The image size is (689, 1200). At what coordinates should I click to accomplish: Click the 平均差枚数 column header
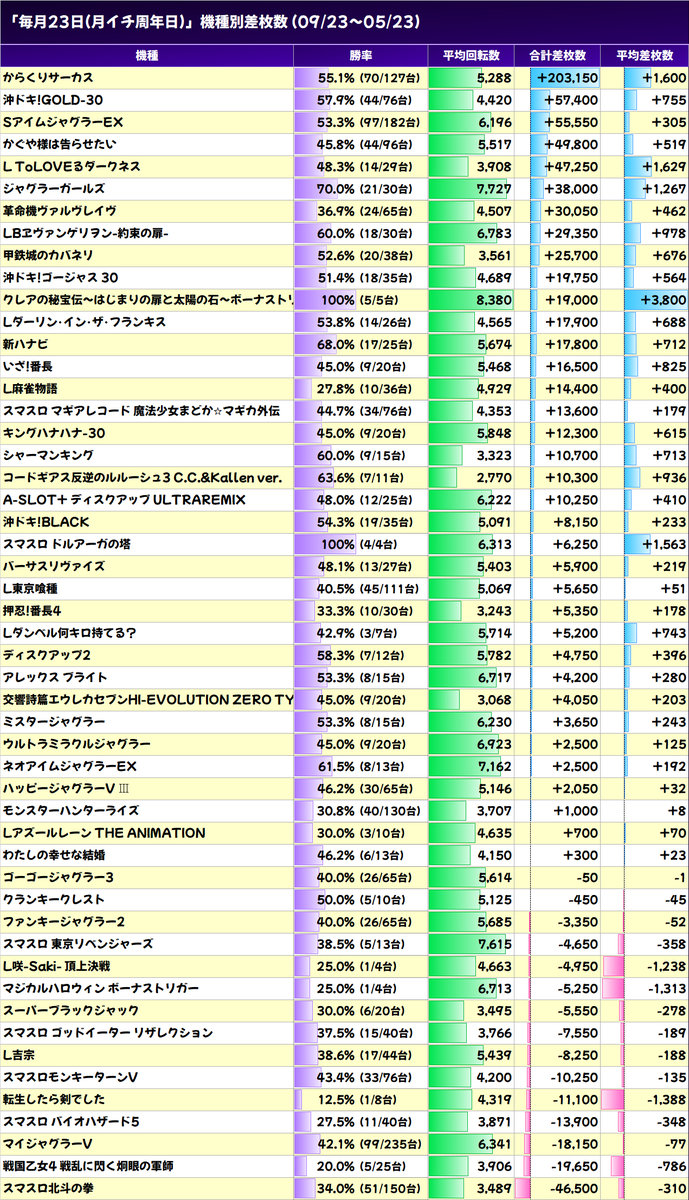646,56
